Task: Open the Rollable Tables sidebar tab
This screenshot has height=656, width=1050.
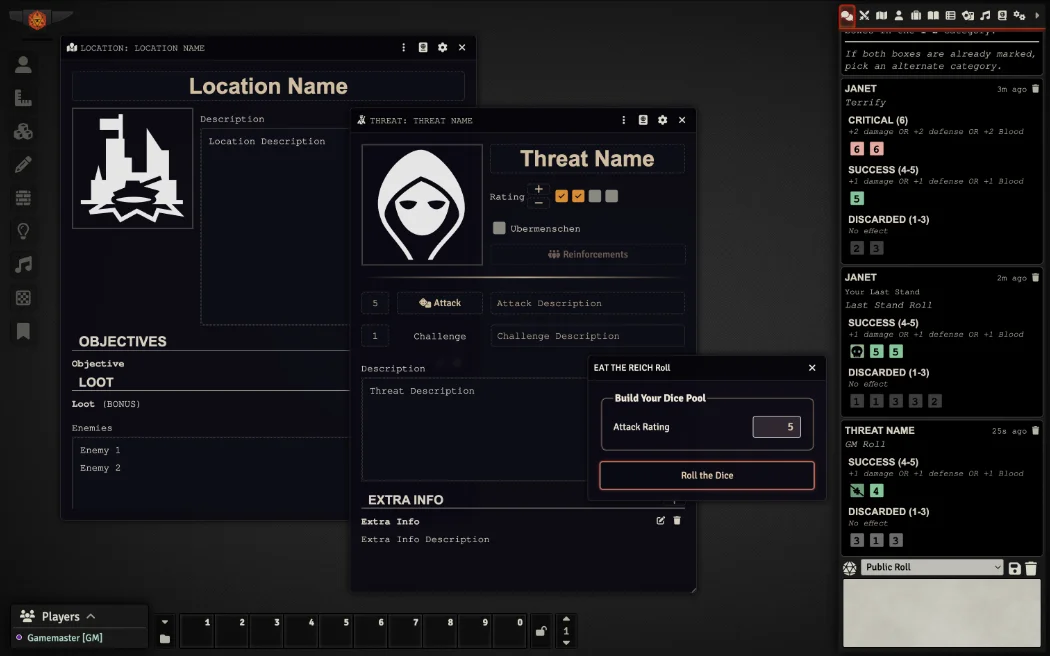Action: pos(950,15)
